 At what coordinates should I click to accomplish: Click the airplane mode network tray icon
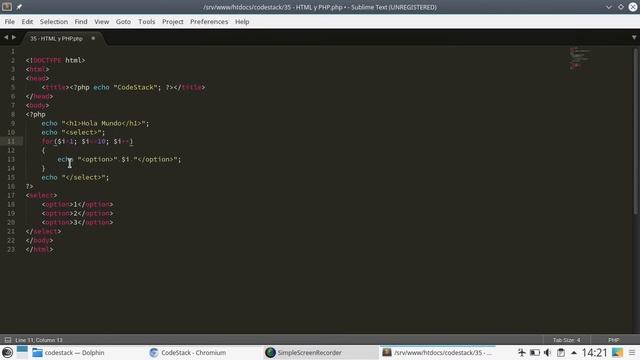tap(522, 352)
